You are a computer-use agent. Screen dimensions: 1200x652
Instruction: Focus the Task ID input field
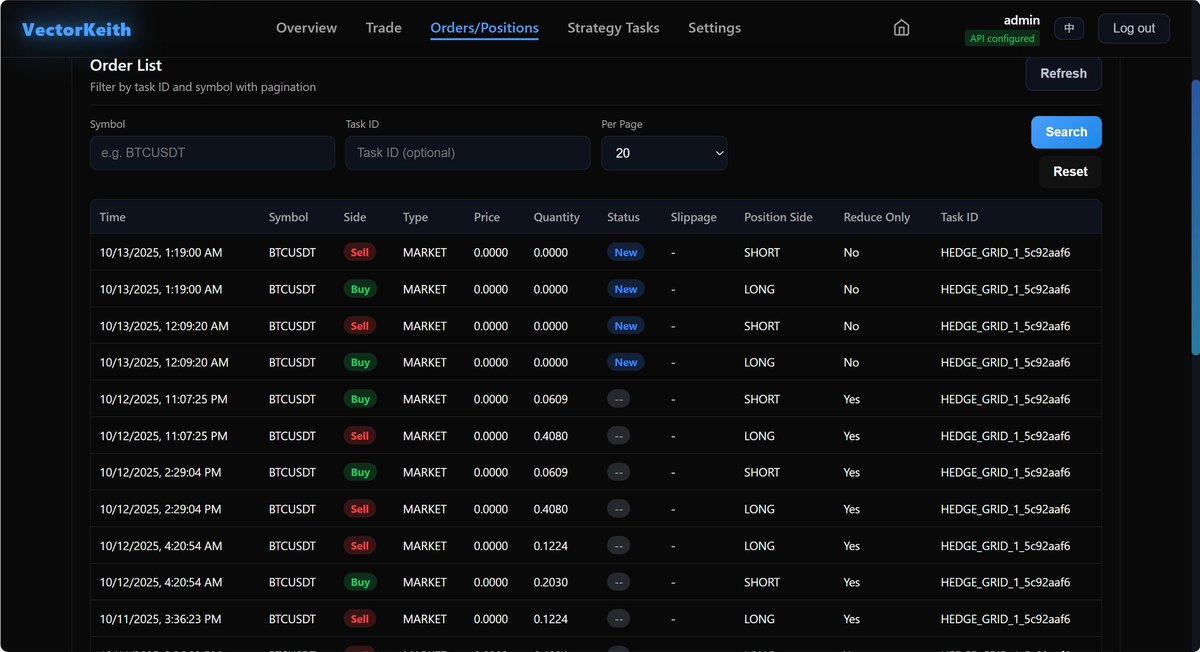[x=468, y=153]
